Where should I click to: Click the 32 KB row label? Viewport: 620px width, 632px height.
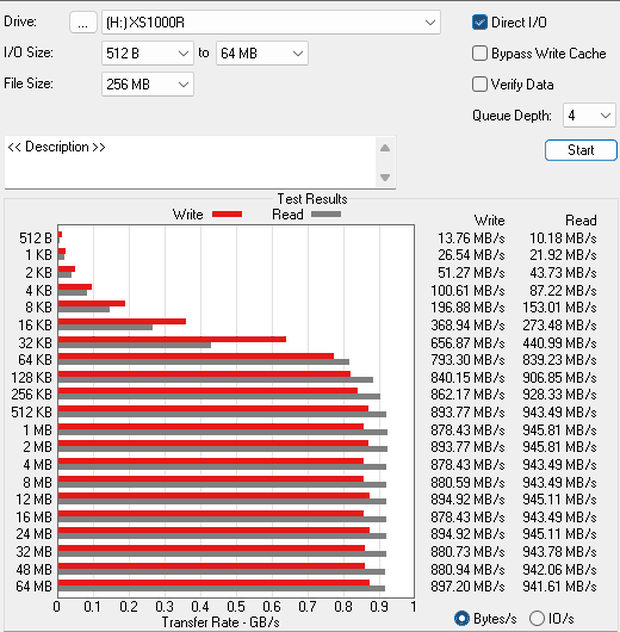tap(35, 343)
